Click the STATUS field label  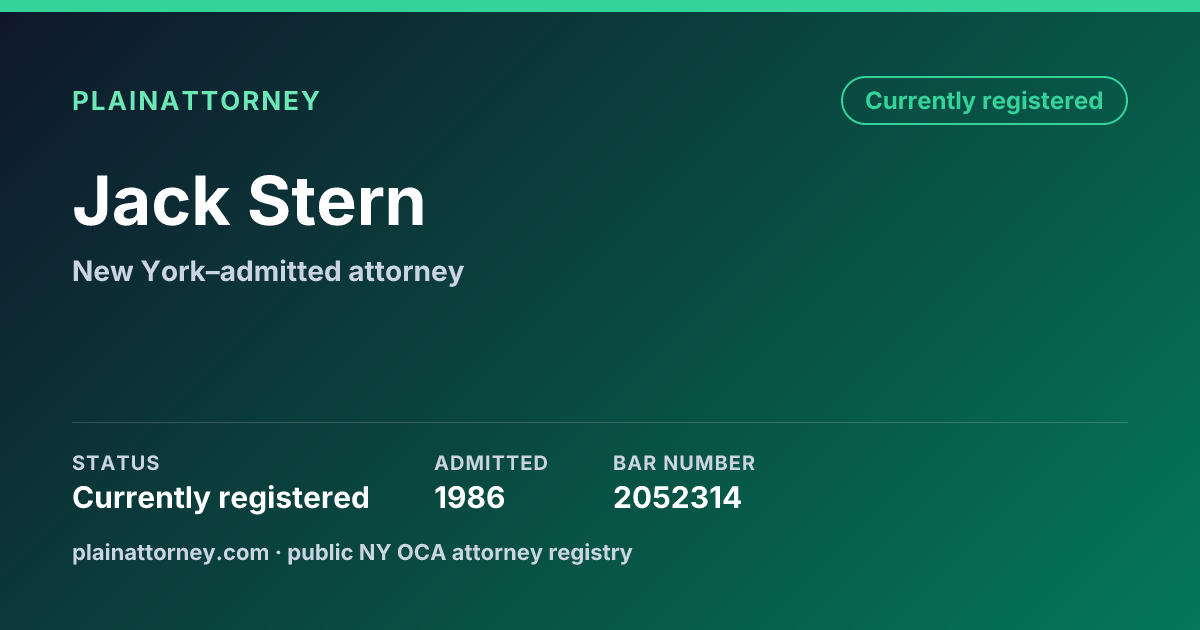[x=116, y=463]
